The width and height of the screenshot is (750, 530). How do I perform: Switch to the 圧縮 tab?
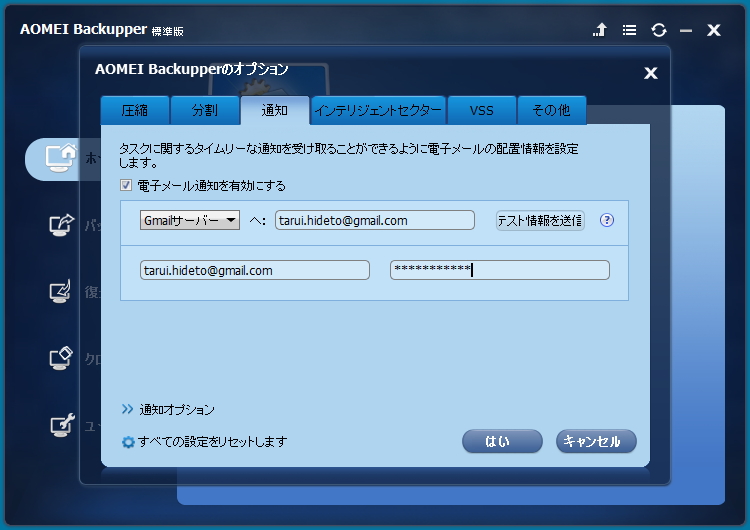point(135,110)
